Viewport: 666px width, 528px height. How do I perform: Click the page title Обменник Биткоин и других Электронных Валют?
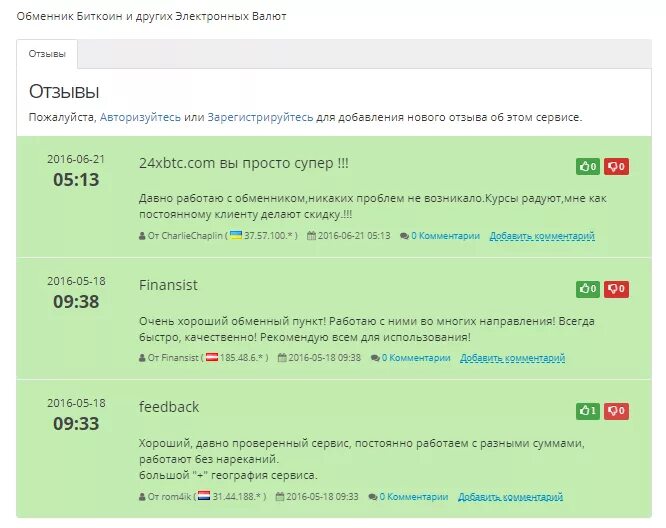(151, 17)
